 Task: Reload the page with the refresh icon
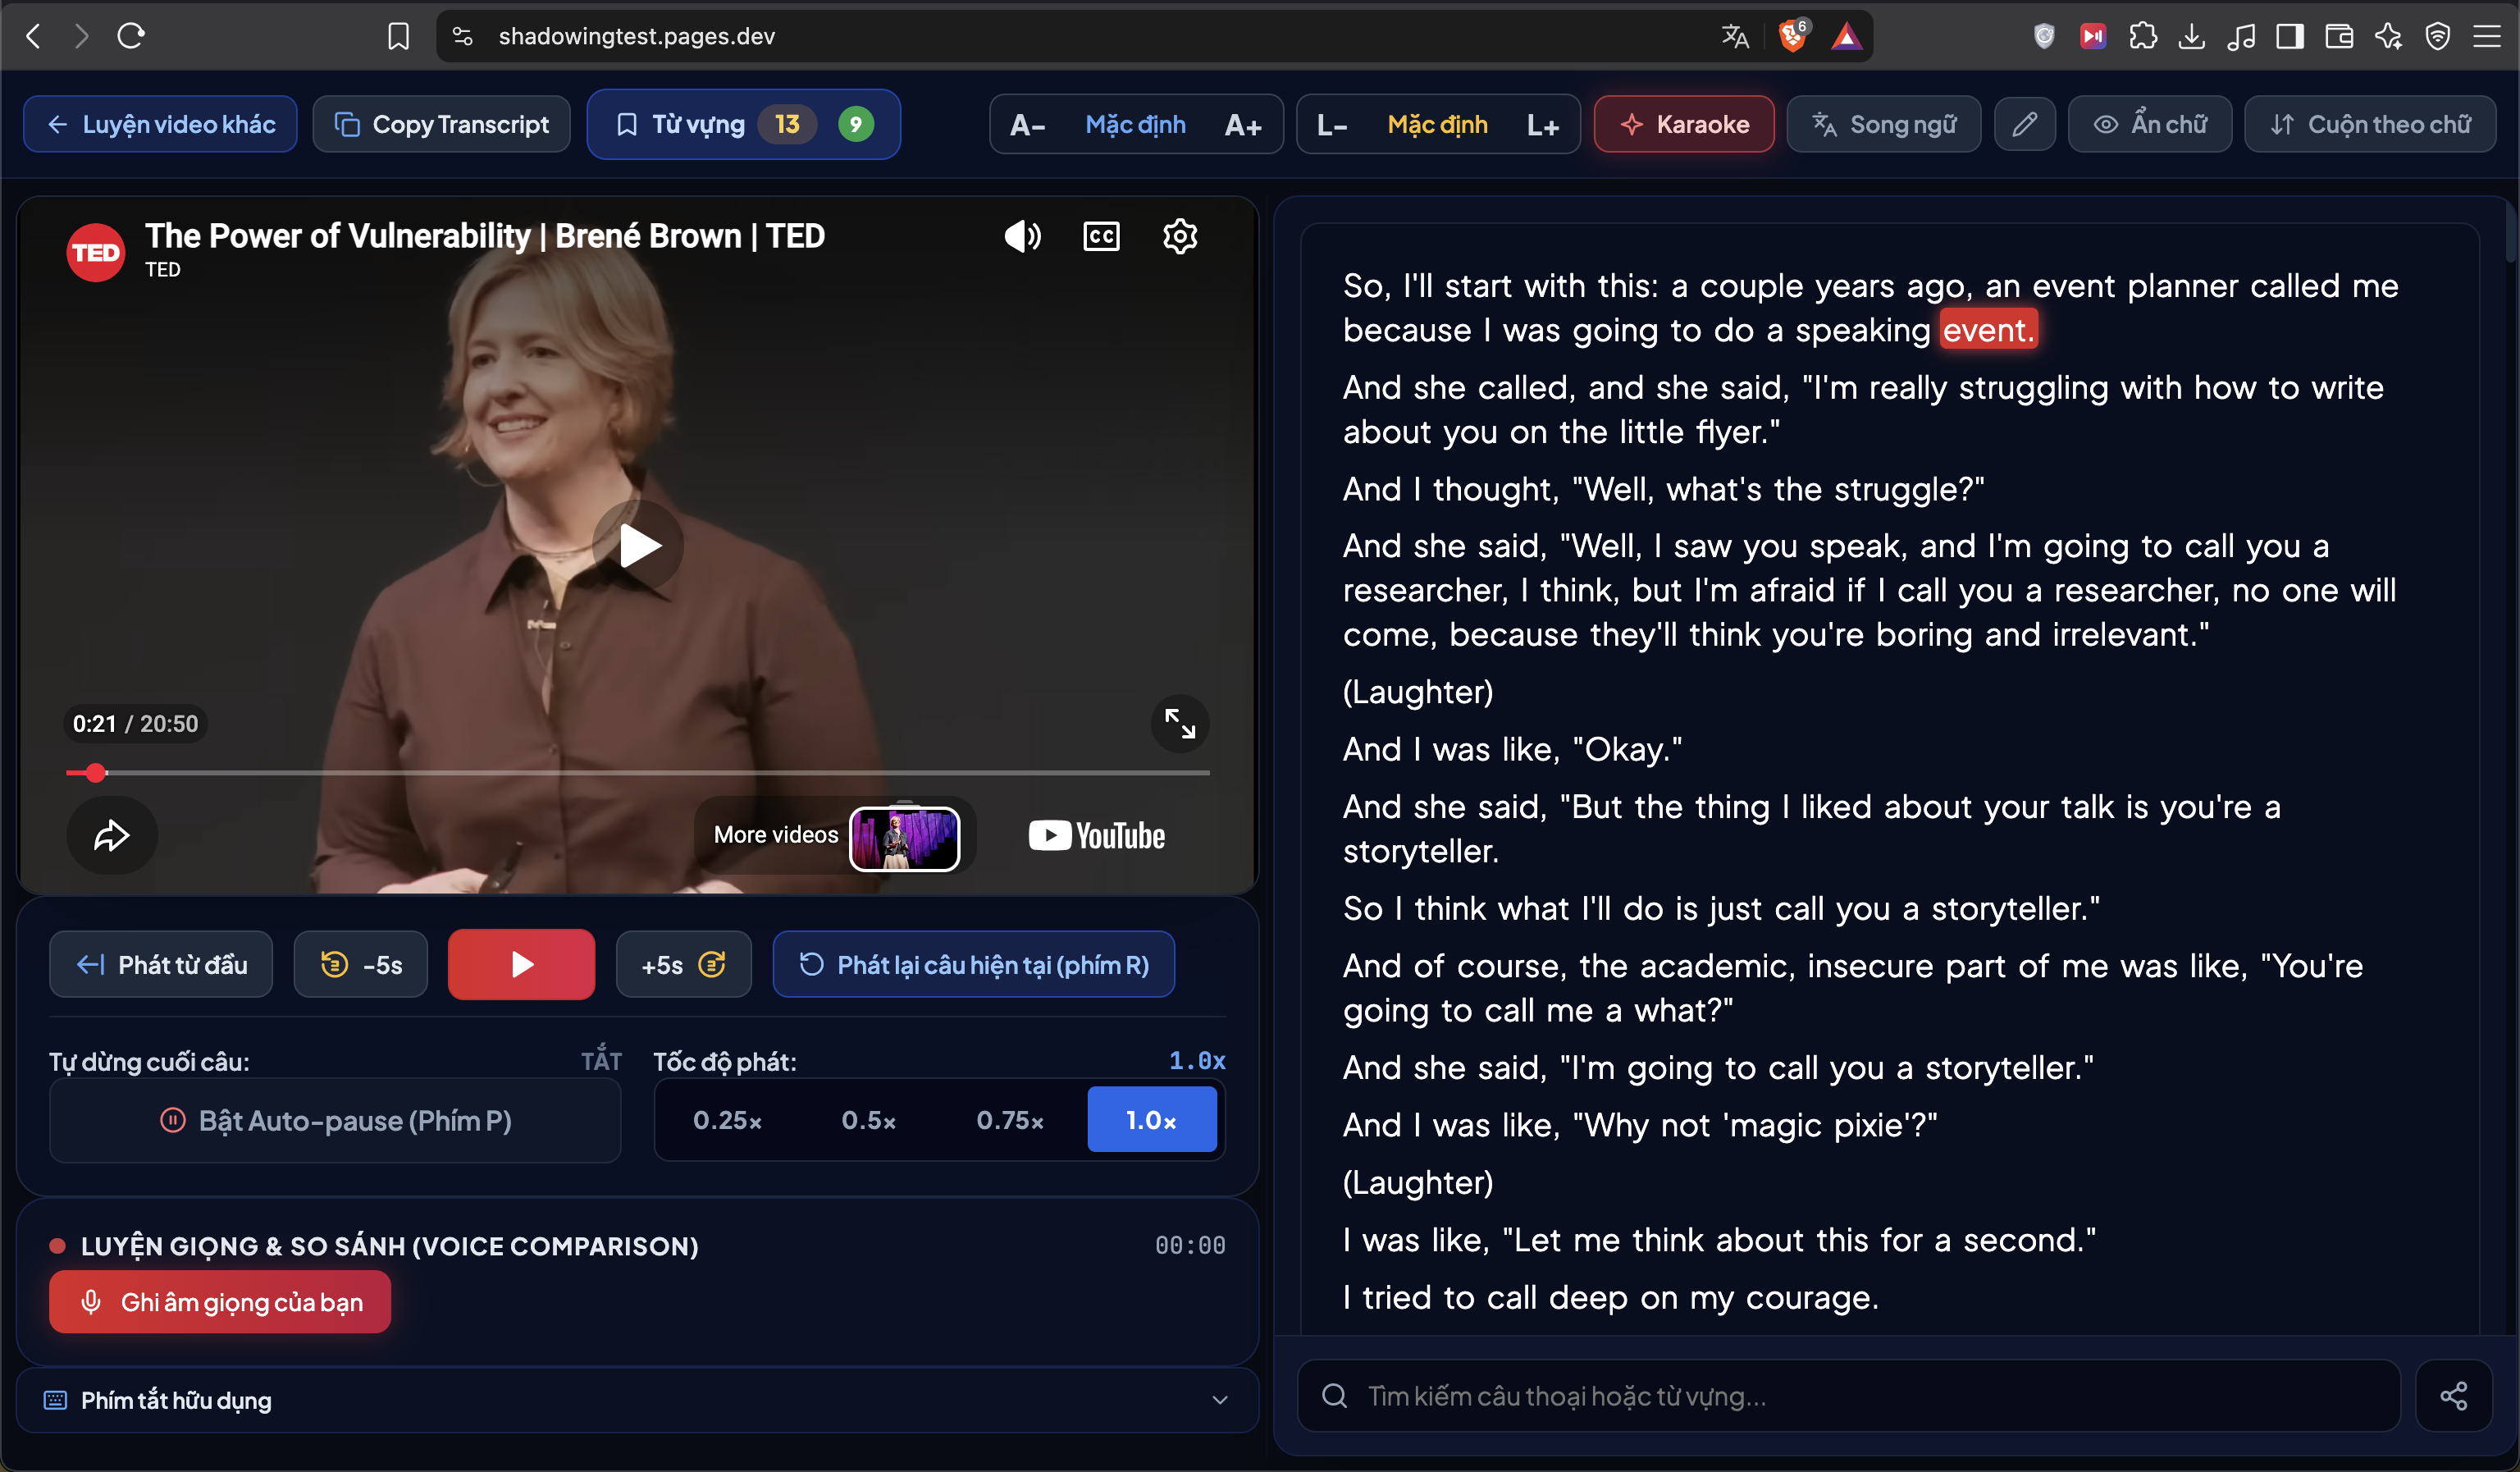click(x=131, y=36)
